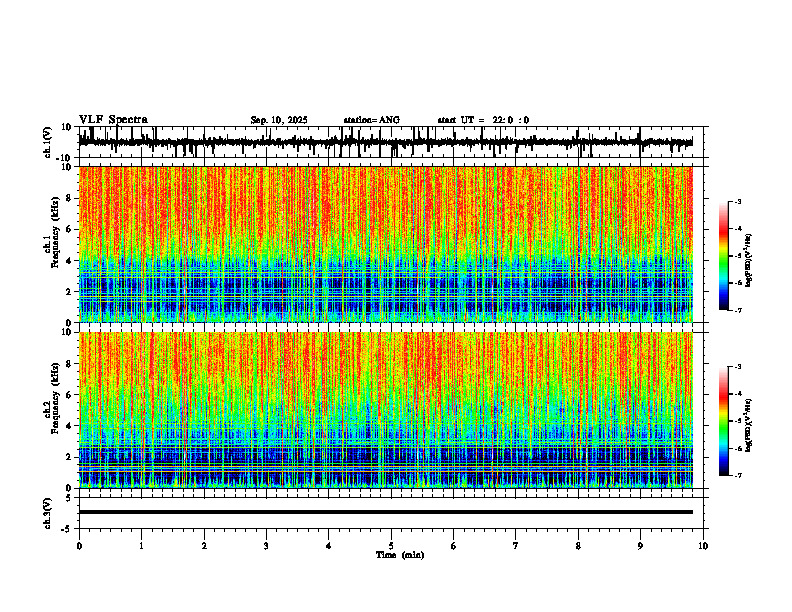The width and height of the screenshot is (792, 612).
Task: Click the ch.2 "Frequency (kHz)" axis label
Action: [x=55, y=398]
